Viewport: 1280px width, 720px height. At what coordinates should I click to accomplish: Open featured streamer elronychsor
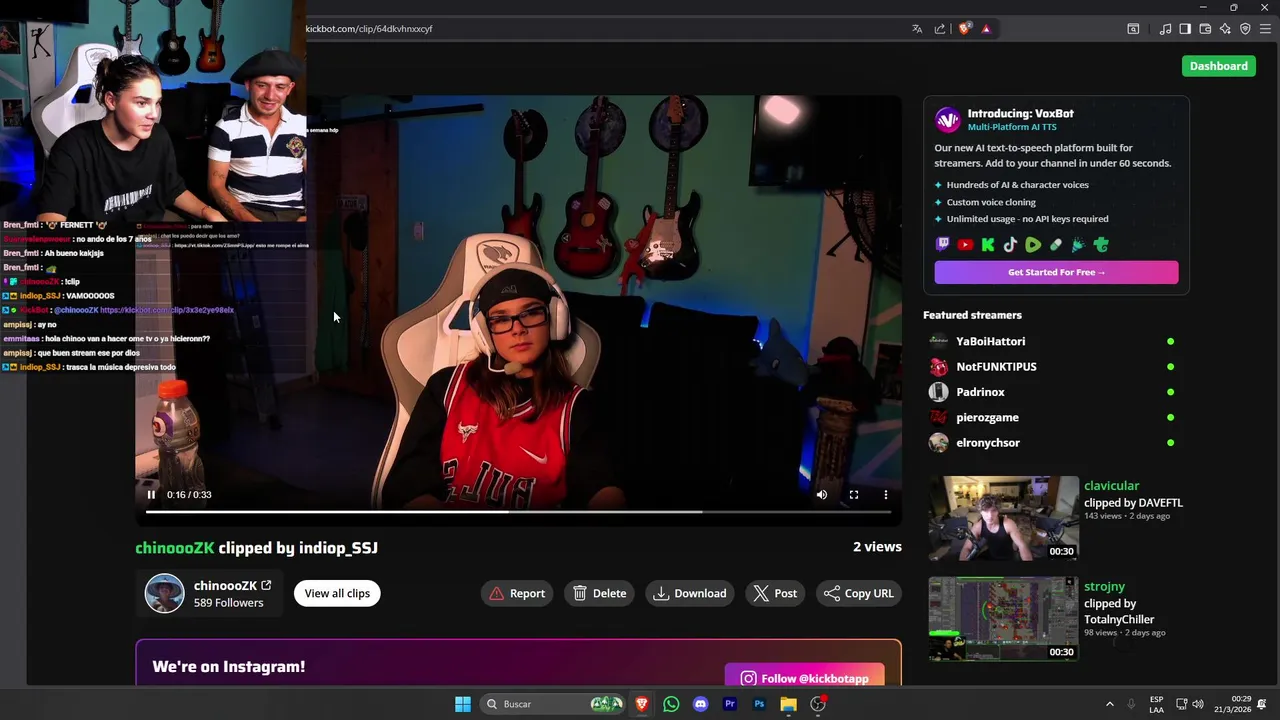point(988,442)
